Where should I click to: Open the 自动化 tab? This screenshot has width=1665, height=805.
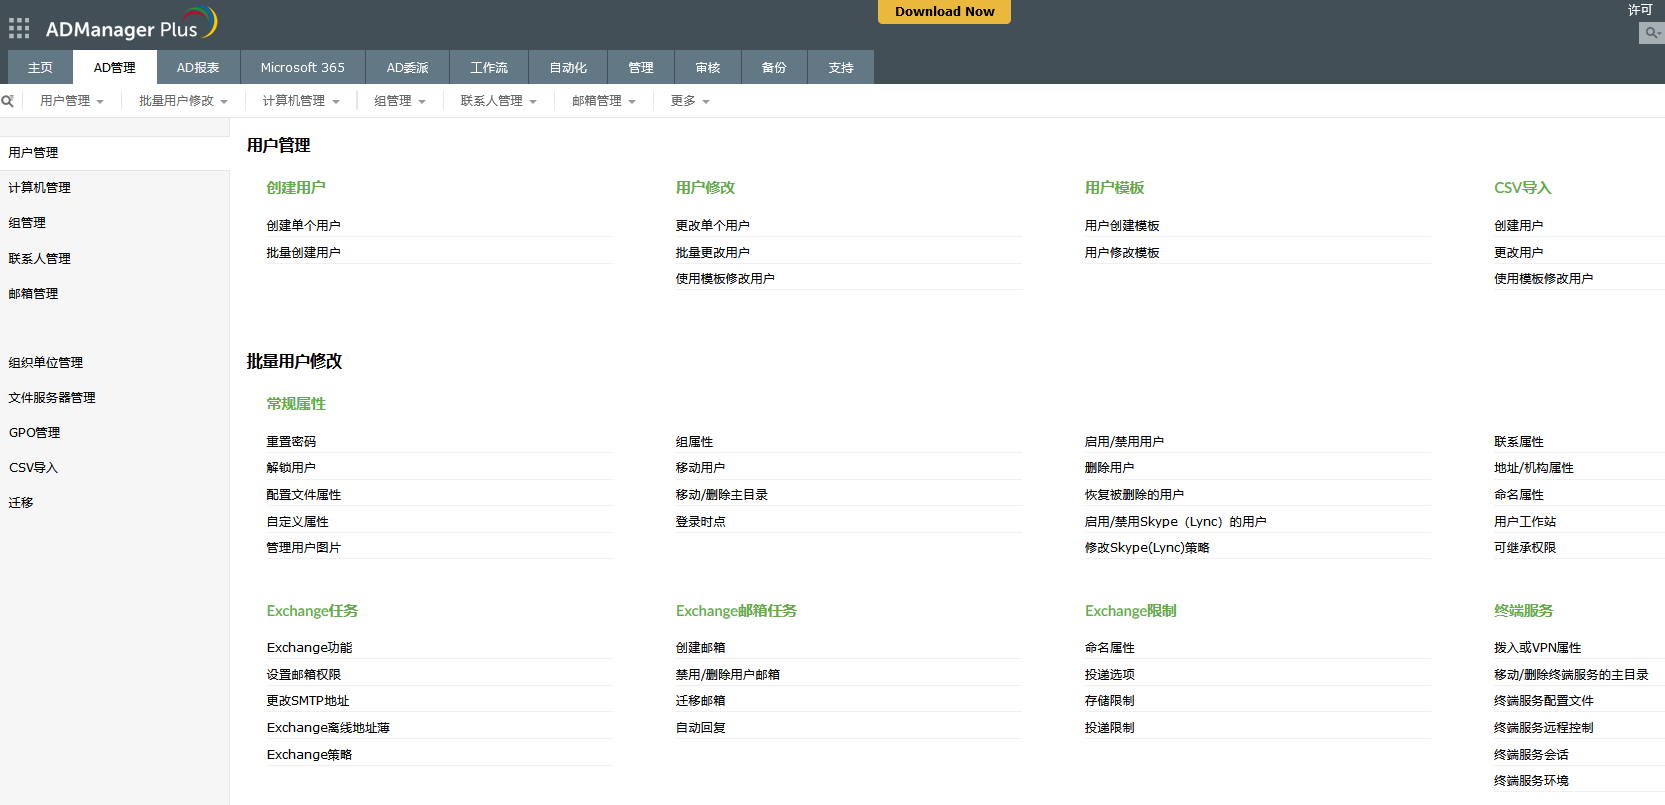pyautogui.click(x=568, y=68)
